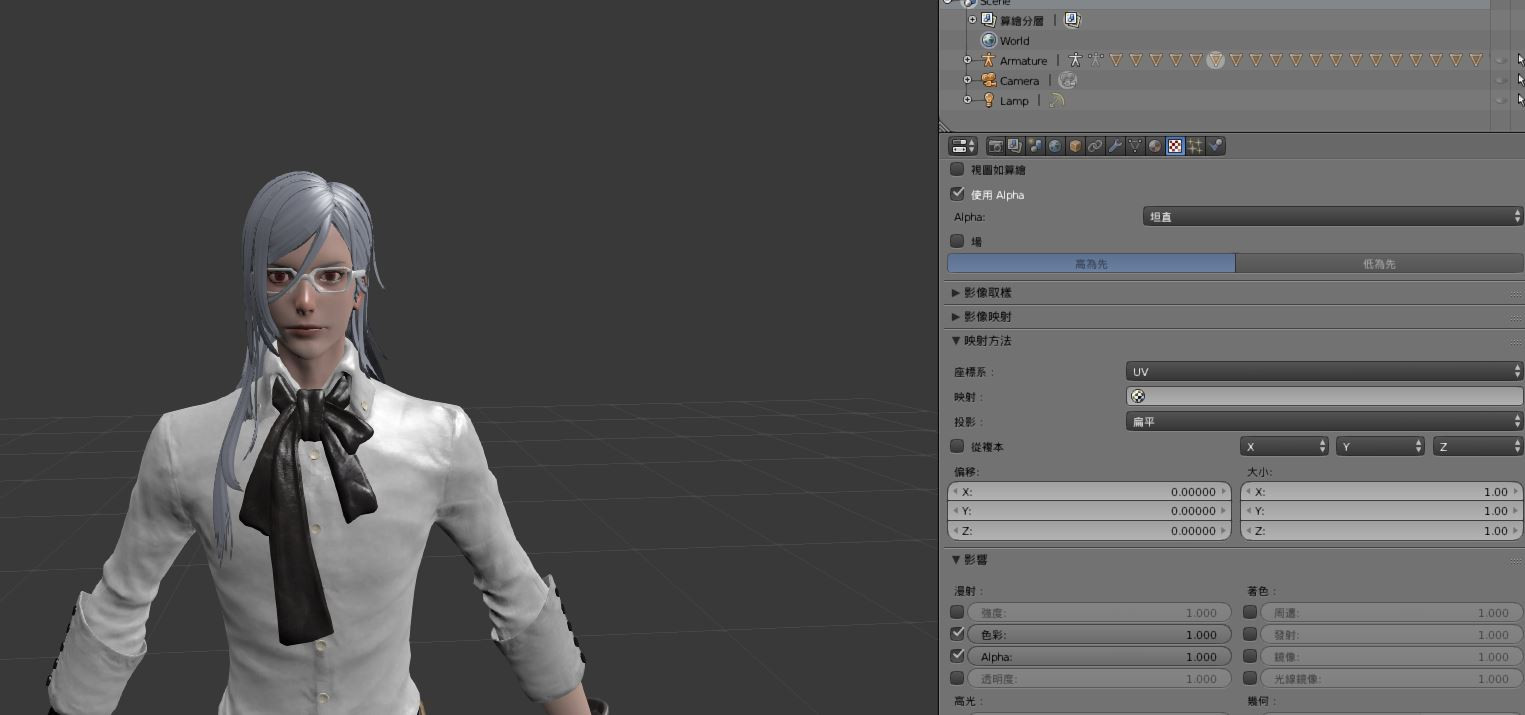Enable the 強度 diffuse influence checkbox
Viewport: 1525px width, 715px height.
click(x=957, y=612)
